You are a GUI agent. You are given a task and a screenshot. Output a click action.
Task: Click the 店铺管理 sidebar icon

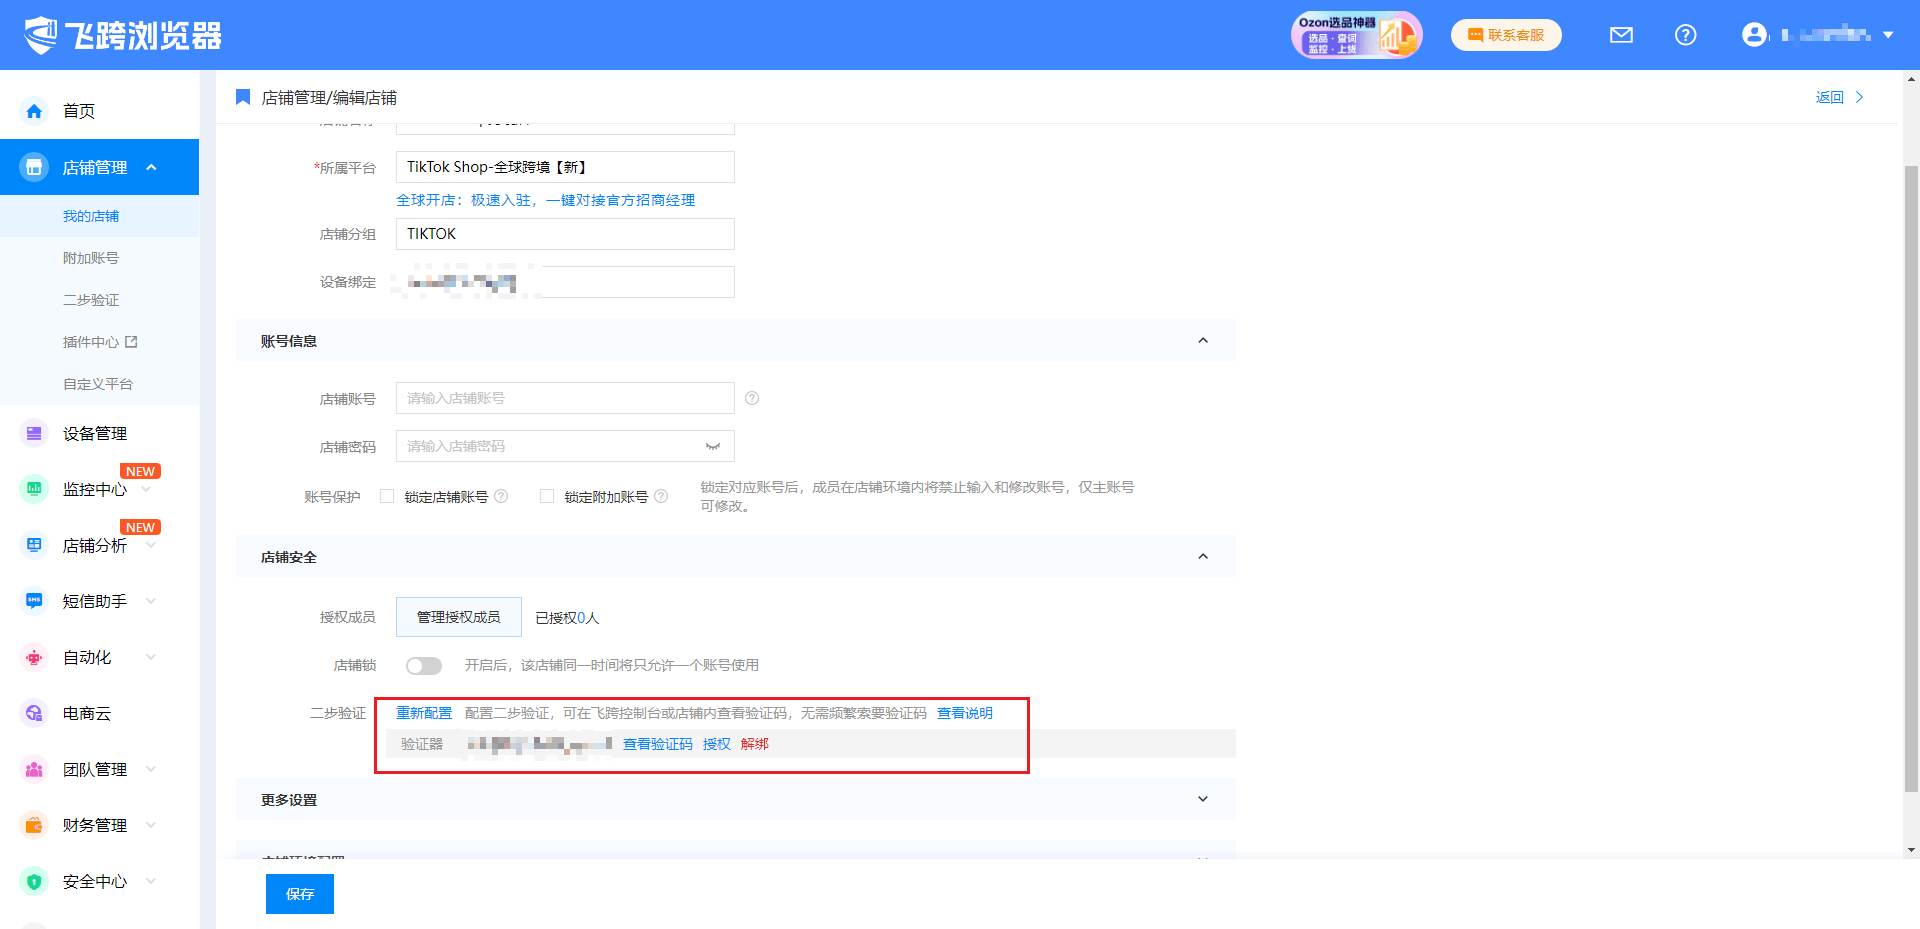click(x=34, y=167)
